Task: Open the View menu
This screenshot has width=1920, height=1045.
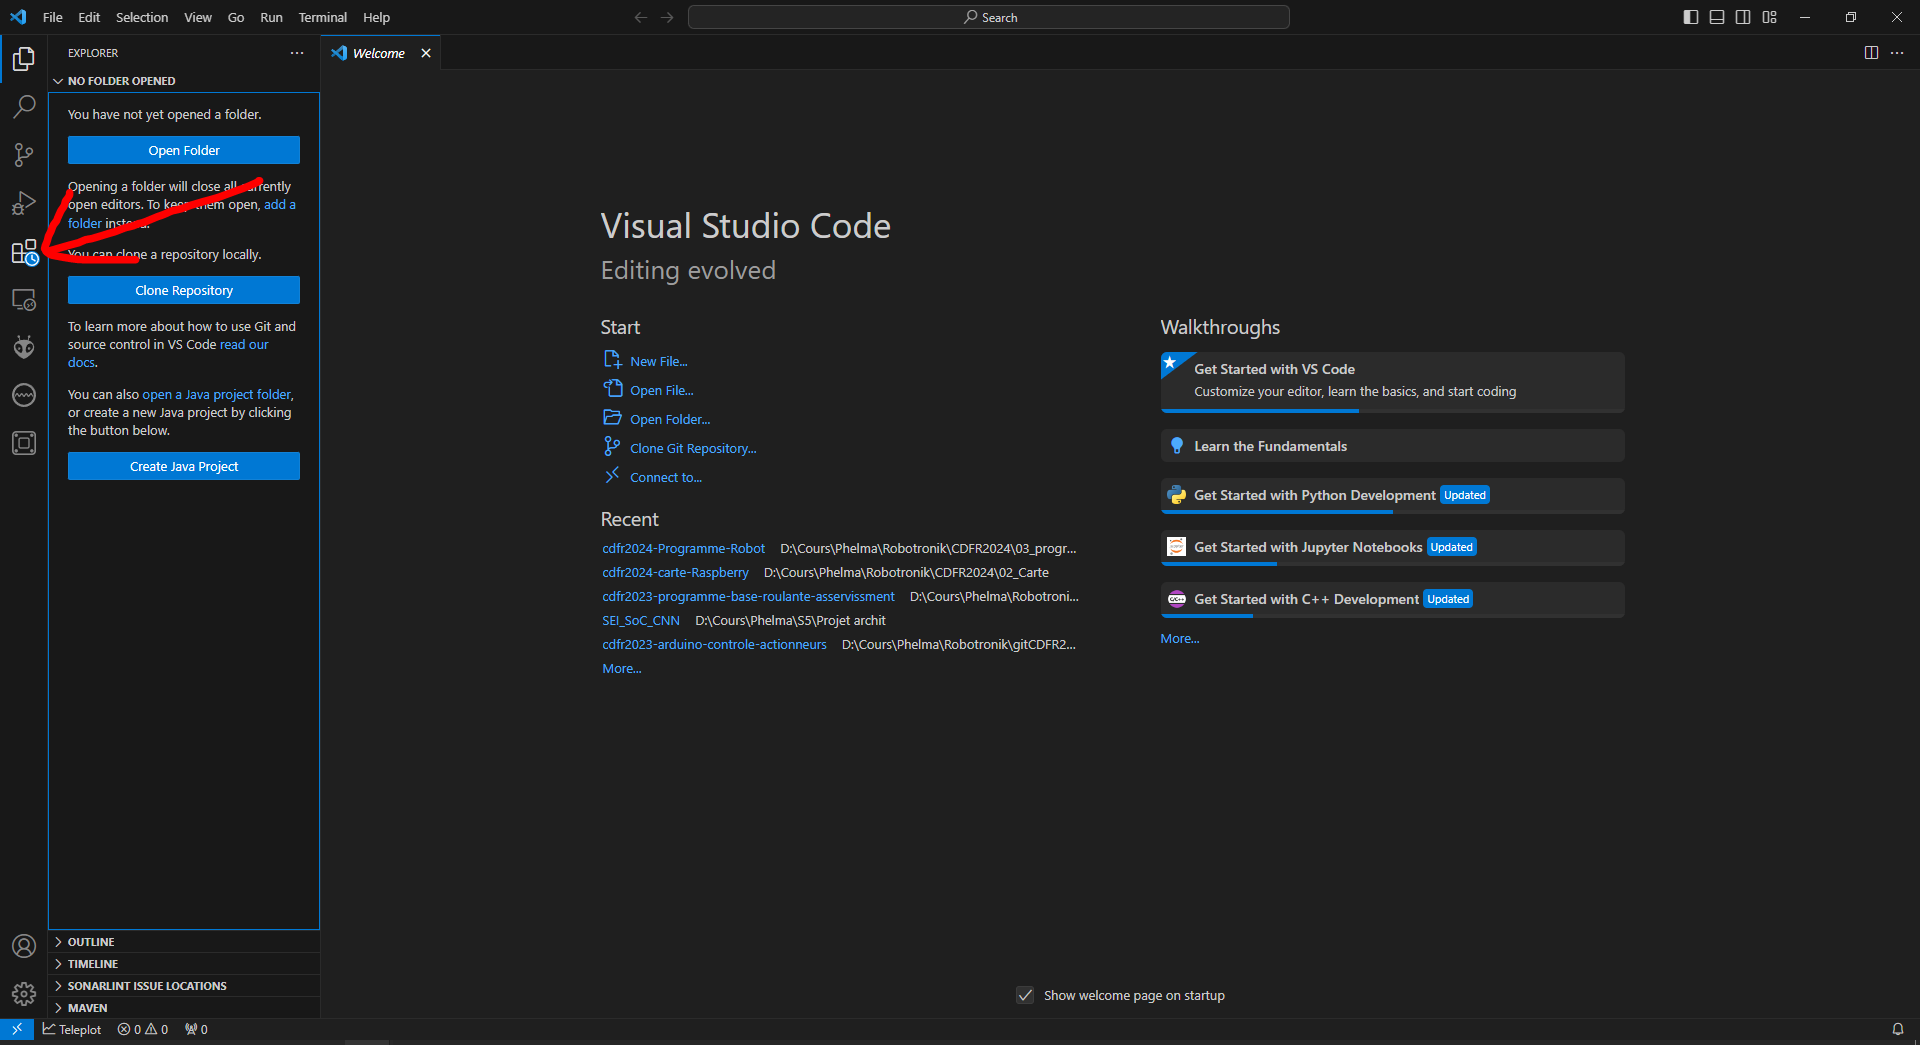Action: coord(198,17)
